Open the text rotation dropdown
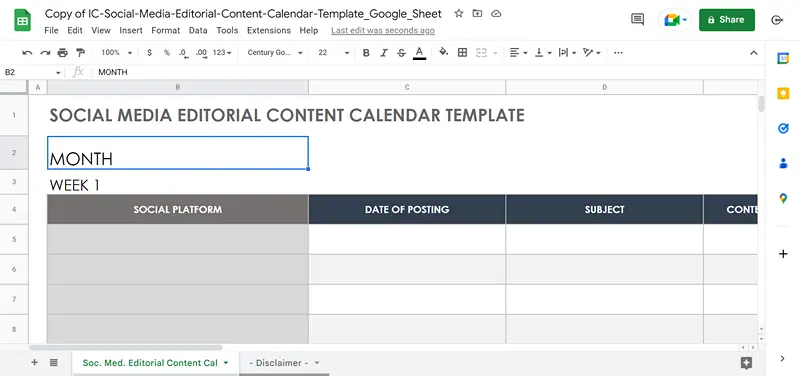800x376 pixels. click(x=592, y=53)
